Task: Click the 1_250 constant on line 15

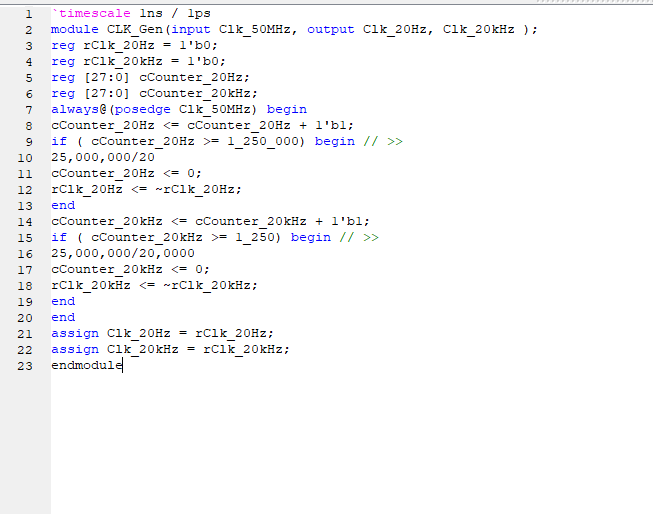Action: coord(255,237)
